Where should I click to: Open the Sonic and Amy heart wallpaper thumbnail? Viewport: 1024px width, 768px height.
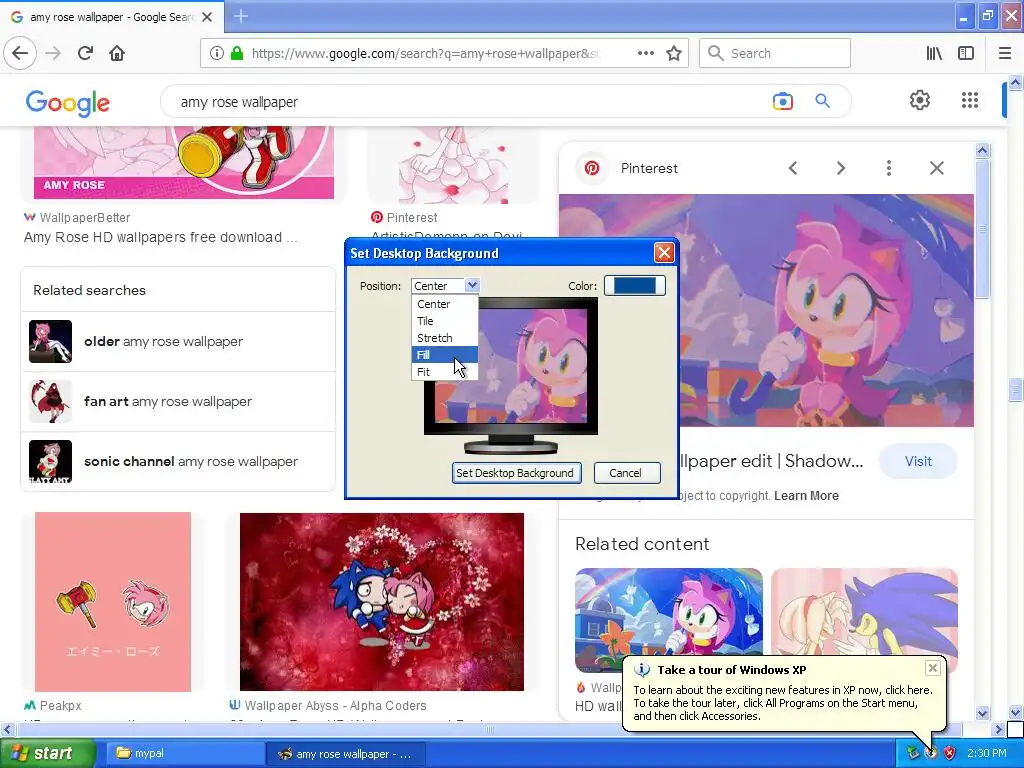pyautogui.click(x=381, y=601)
